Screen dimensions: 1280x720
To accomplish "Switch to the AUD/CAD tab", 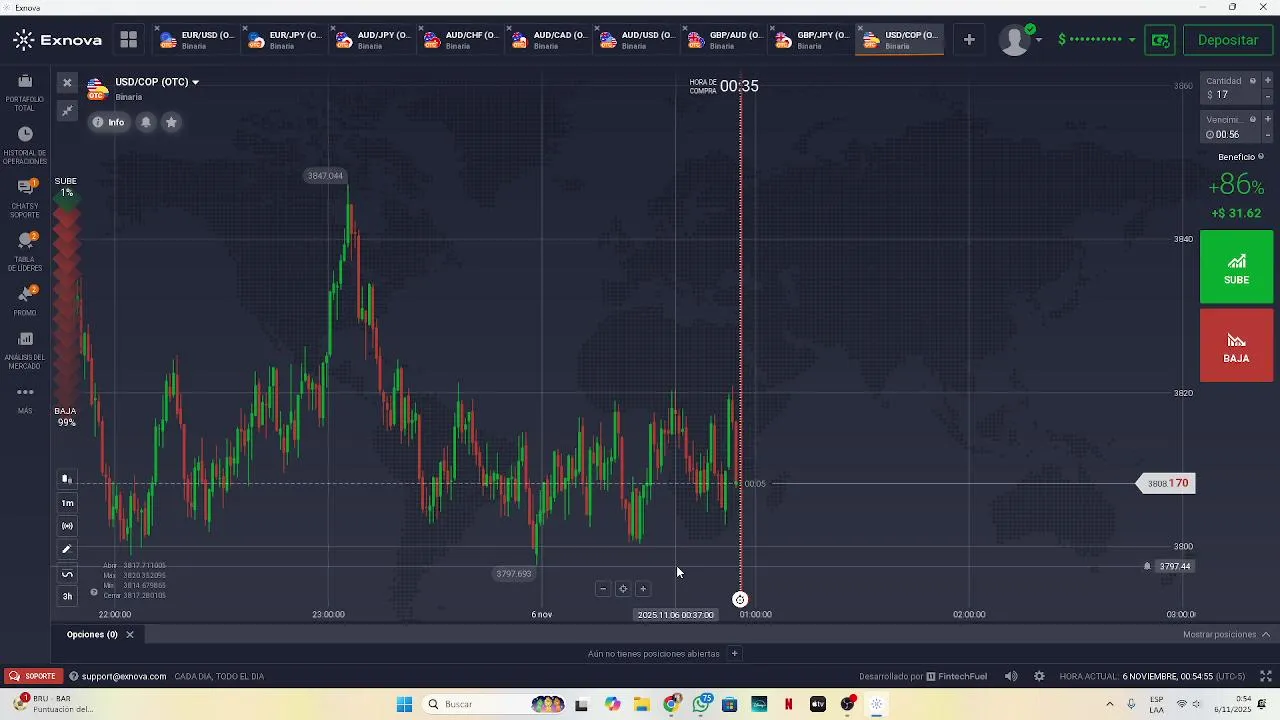I will [548, 40].
